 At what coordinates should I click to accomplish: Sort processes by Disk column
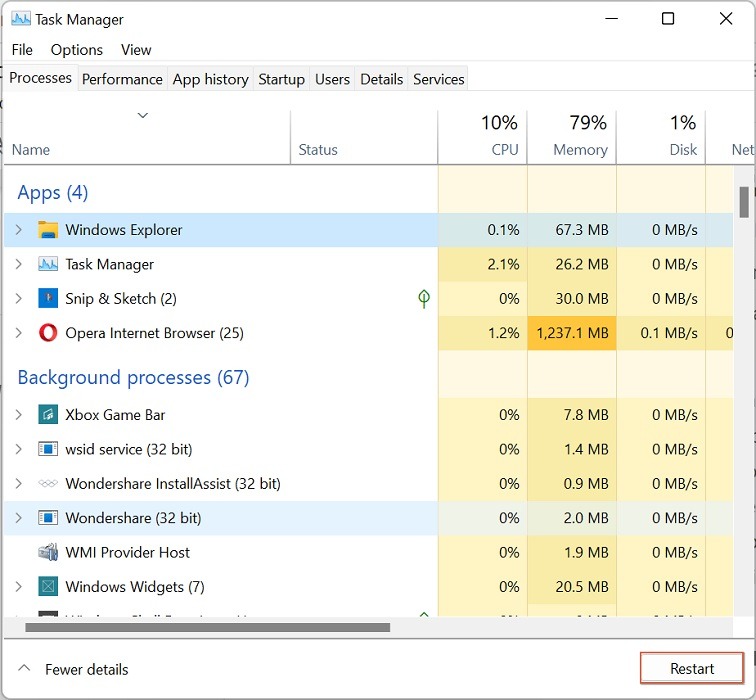click(x=661, y=137)
